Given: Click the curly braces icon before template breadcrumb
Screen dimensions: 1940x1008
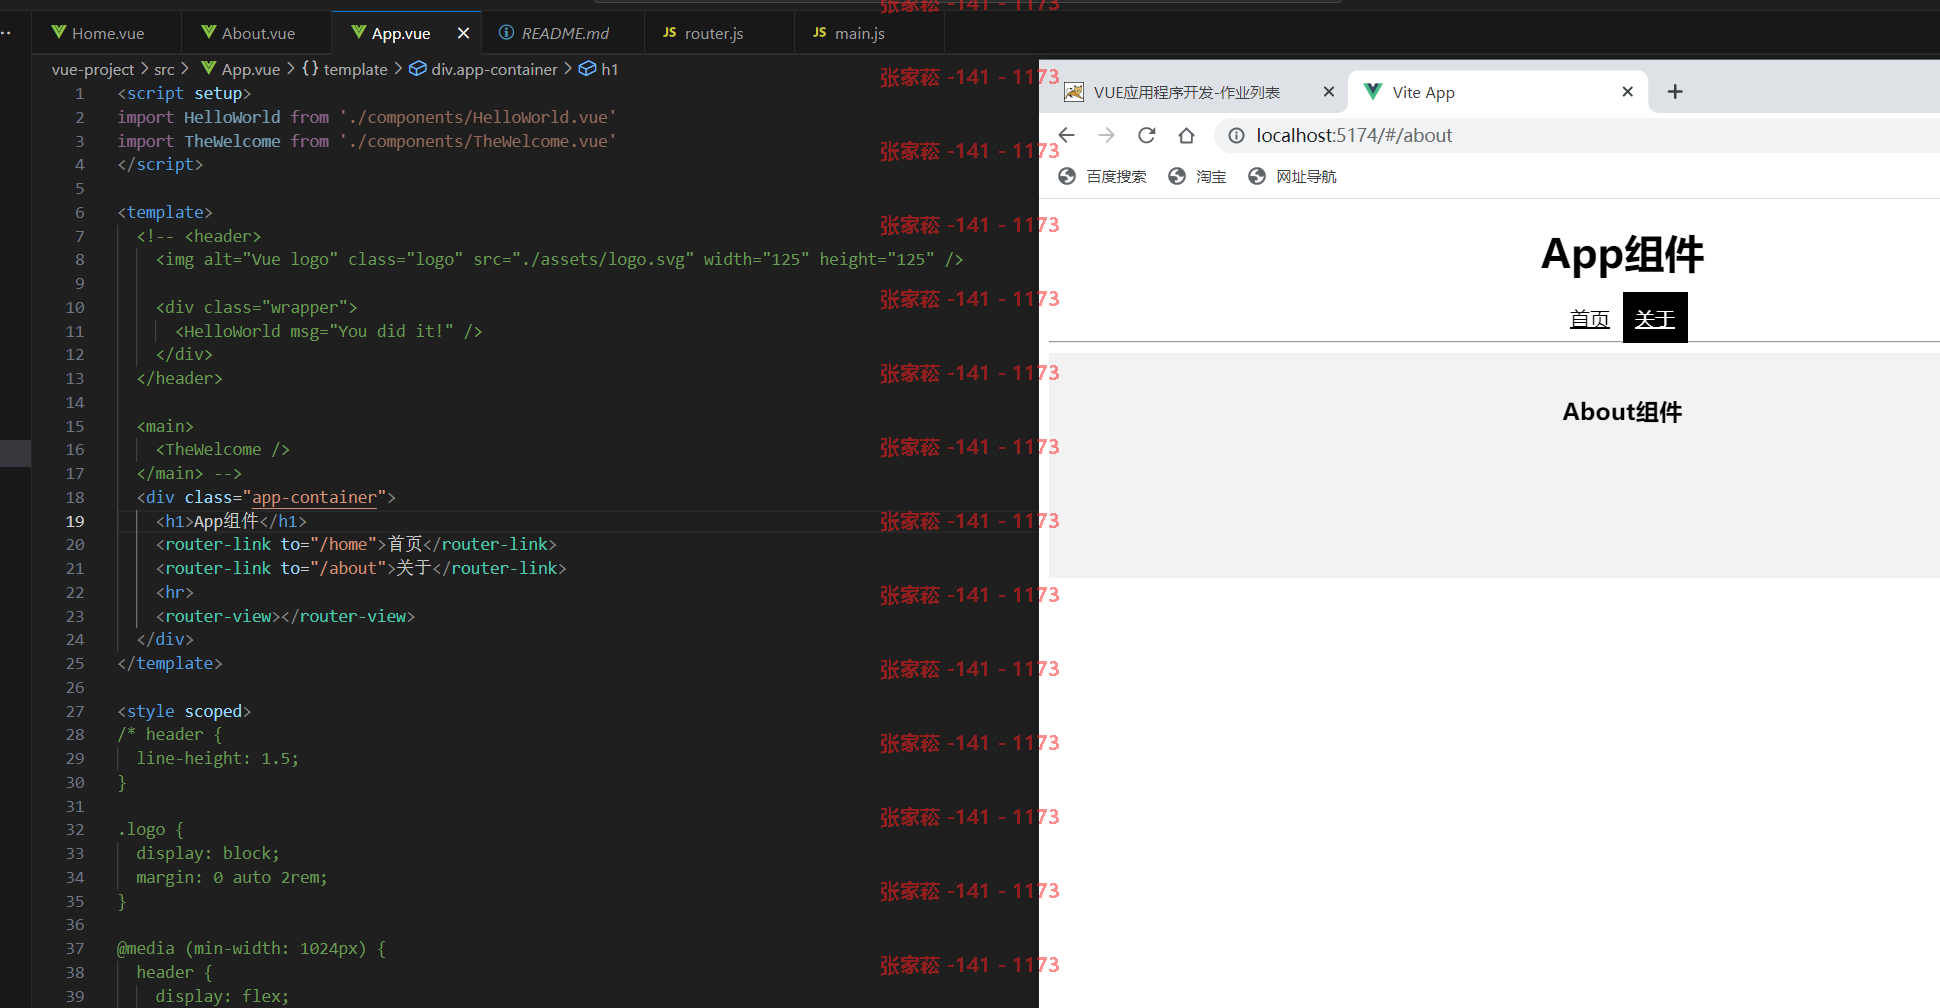Looking at the screenshot, I should tap(310, 68).
